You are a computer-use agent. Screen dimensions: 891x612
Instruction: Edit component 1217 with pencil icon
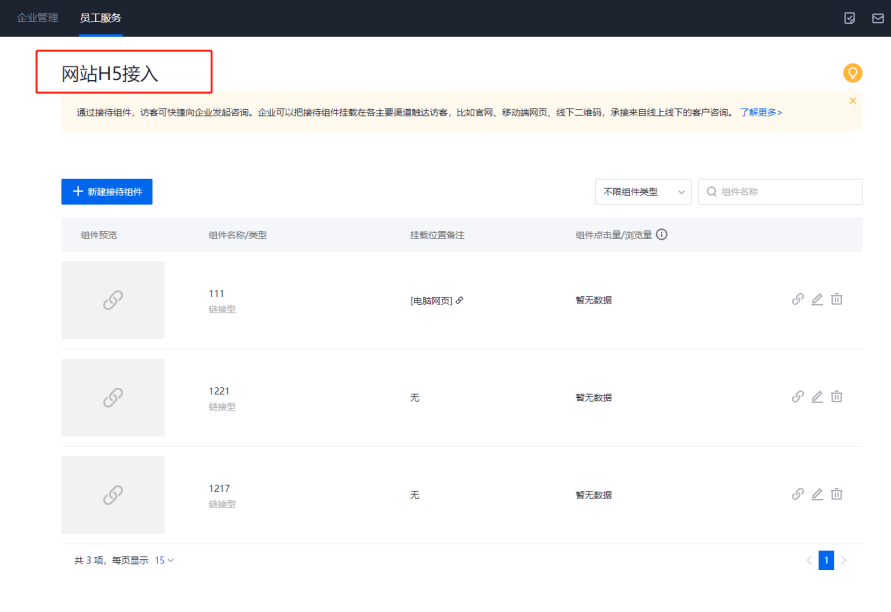[817, 494]
